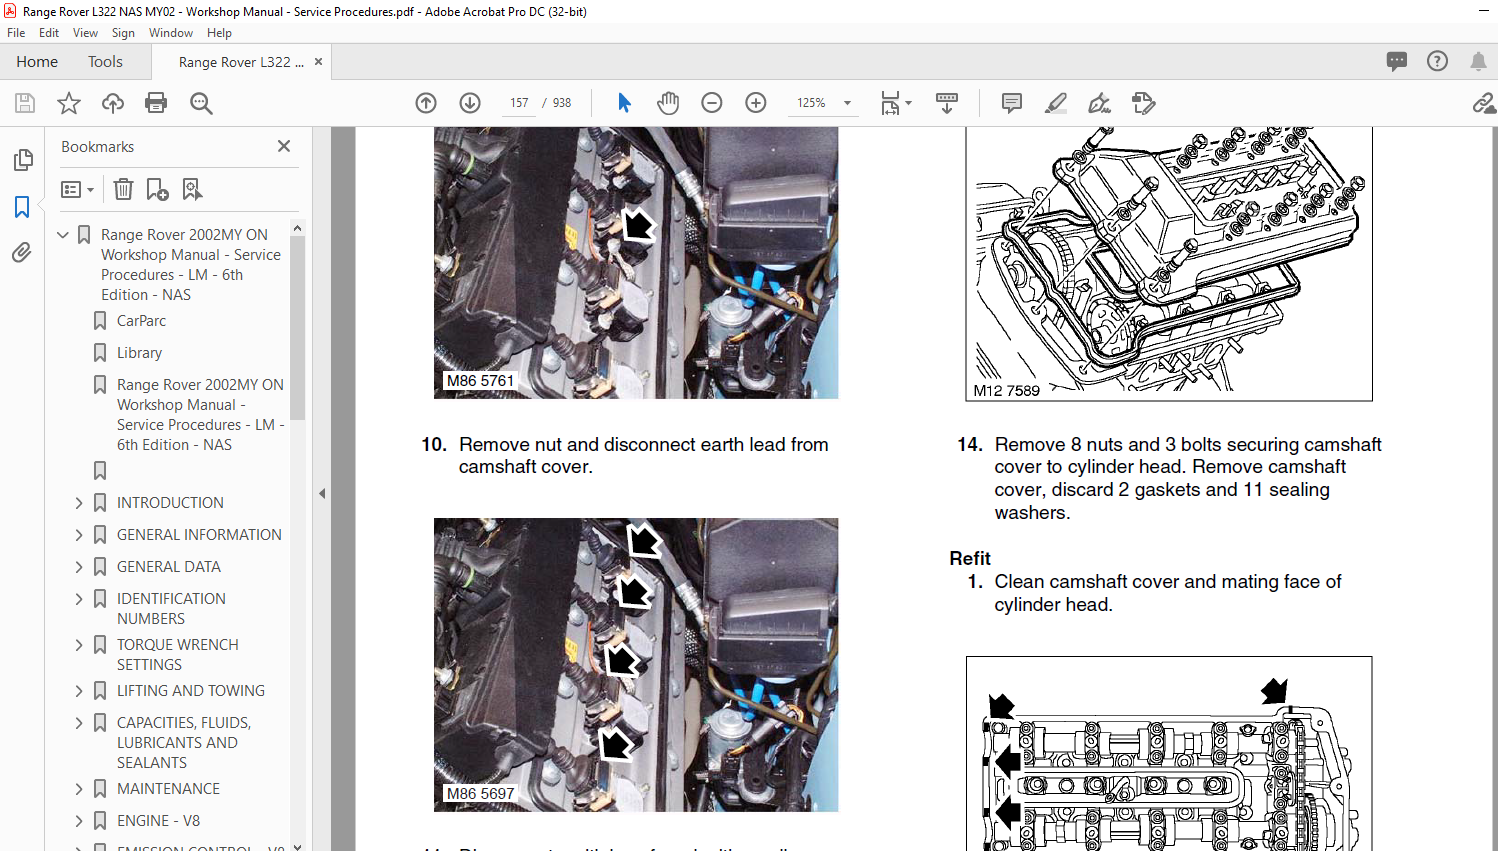
Task: Click the find current bookmark icon
Action: [192, 189]
